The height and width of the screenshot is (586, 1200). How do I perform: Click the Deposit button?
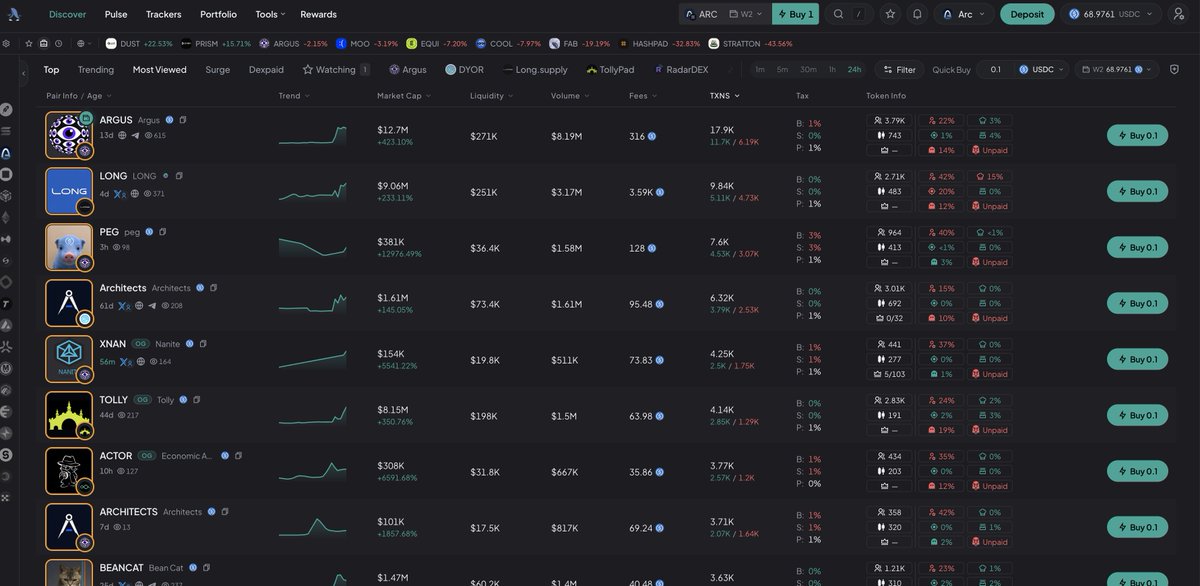pyautogui.click(x=1026, y=14)
